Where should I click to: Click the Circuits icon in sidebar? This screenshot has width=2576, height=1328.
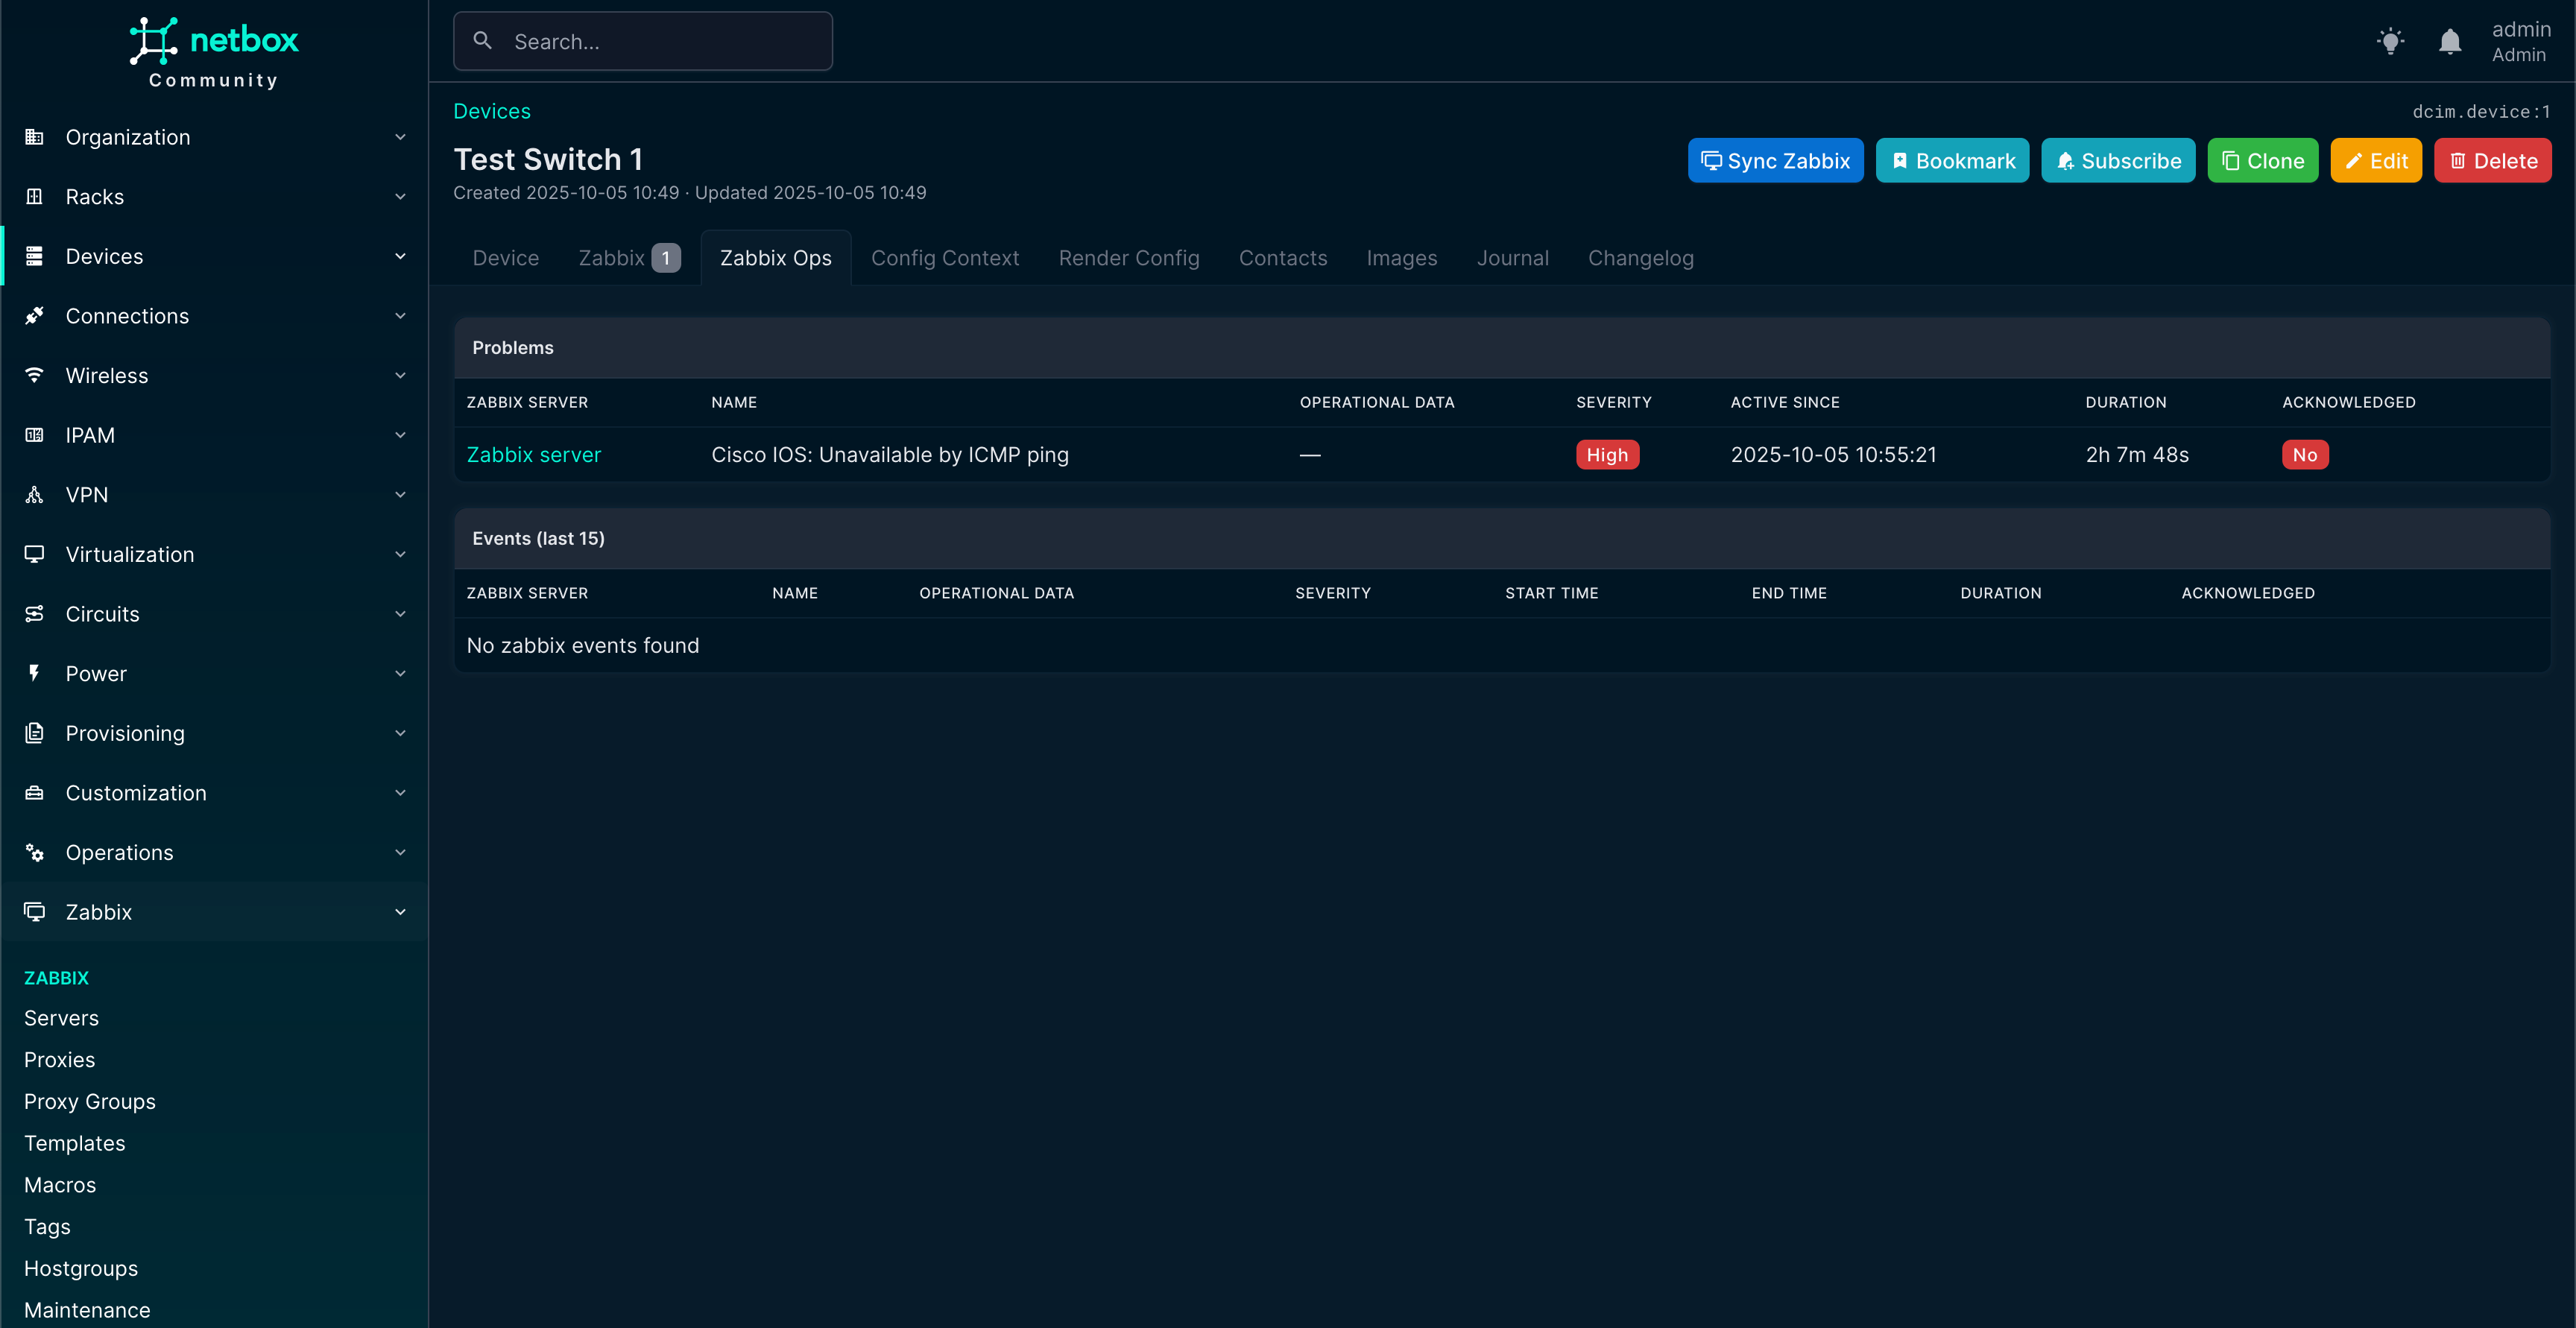(x=35, y=614)
